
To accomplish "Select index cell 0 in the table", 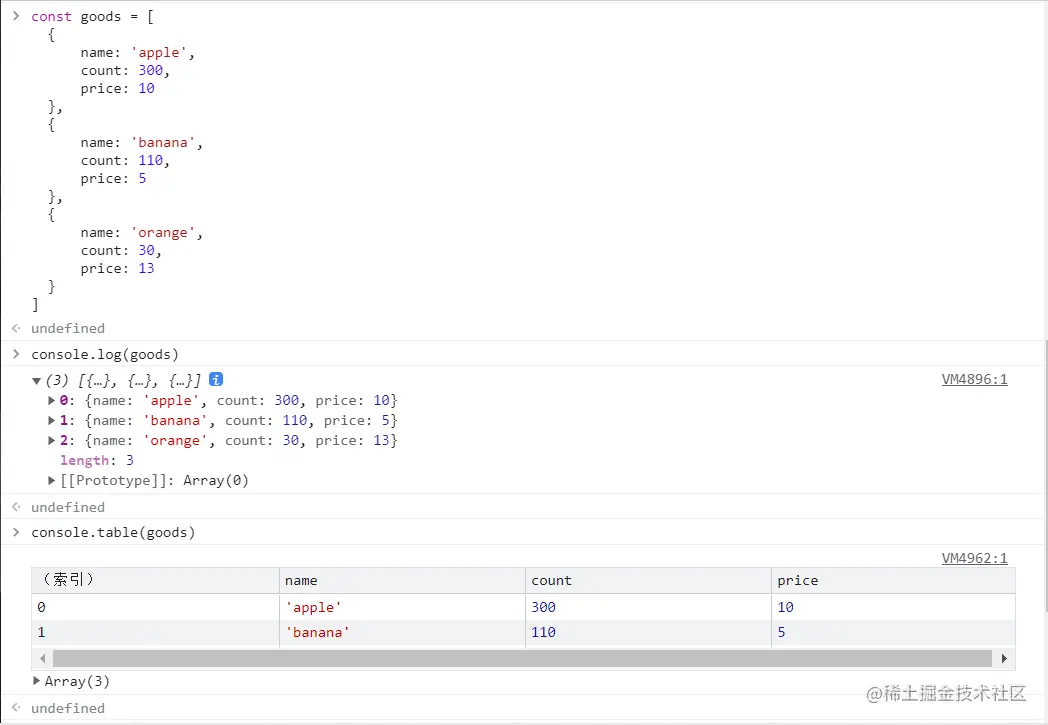I will [x=155, y=607].
